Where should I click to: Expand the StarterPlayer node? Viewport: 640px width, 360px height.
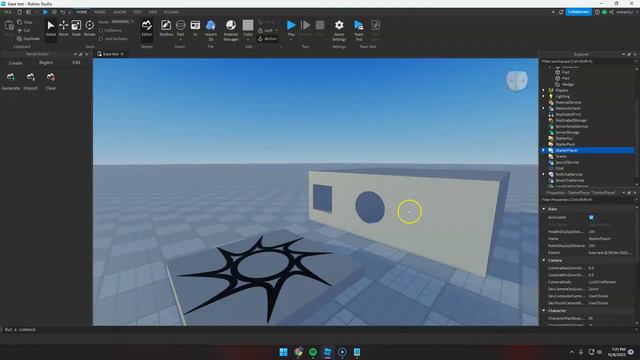click(x=543, y=151)
